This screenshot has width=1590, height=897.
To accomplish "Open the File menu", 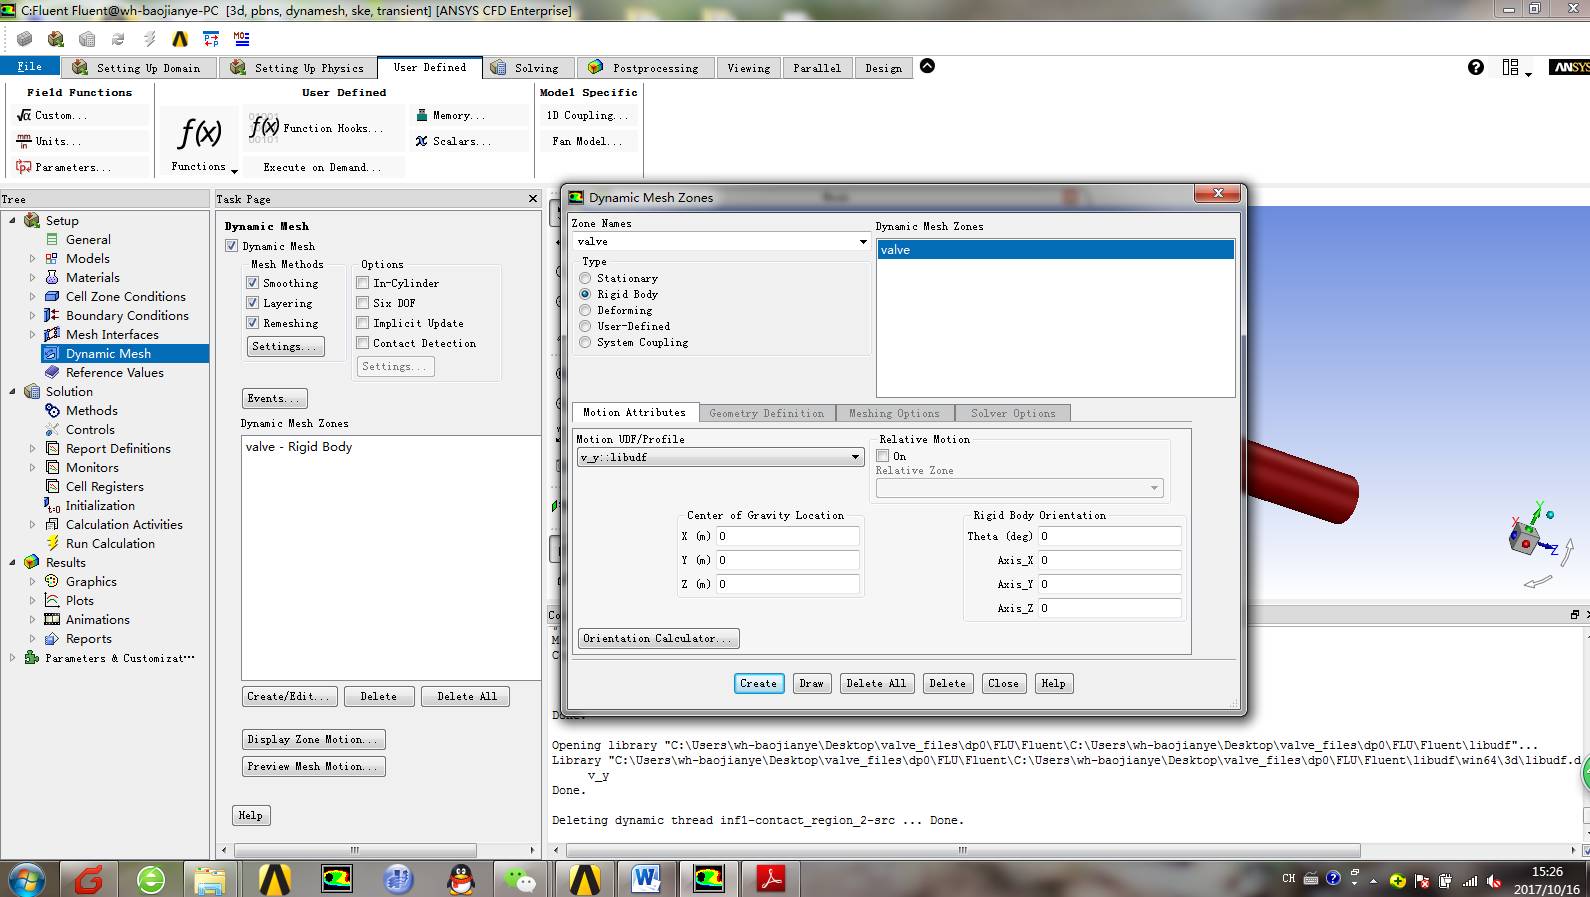I will point(30,66).
